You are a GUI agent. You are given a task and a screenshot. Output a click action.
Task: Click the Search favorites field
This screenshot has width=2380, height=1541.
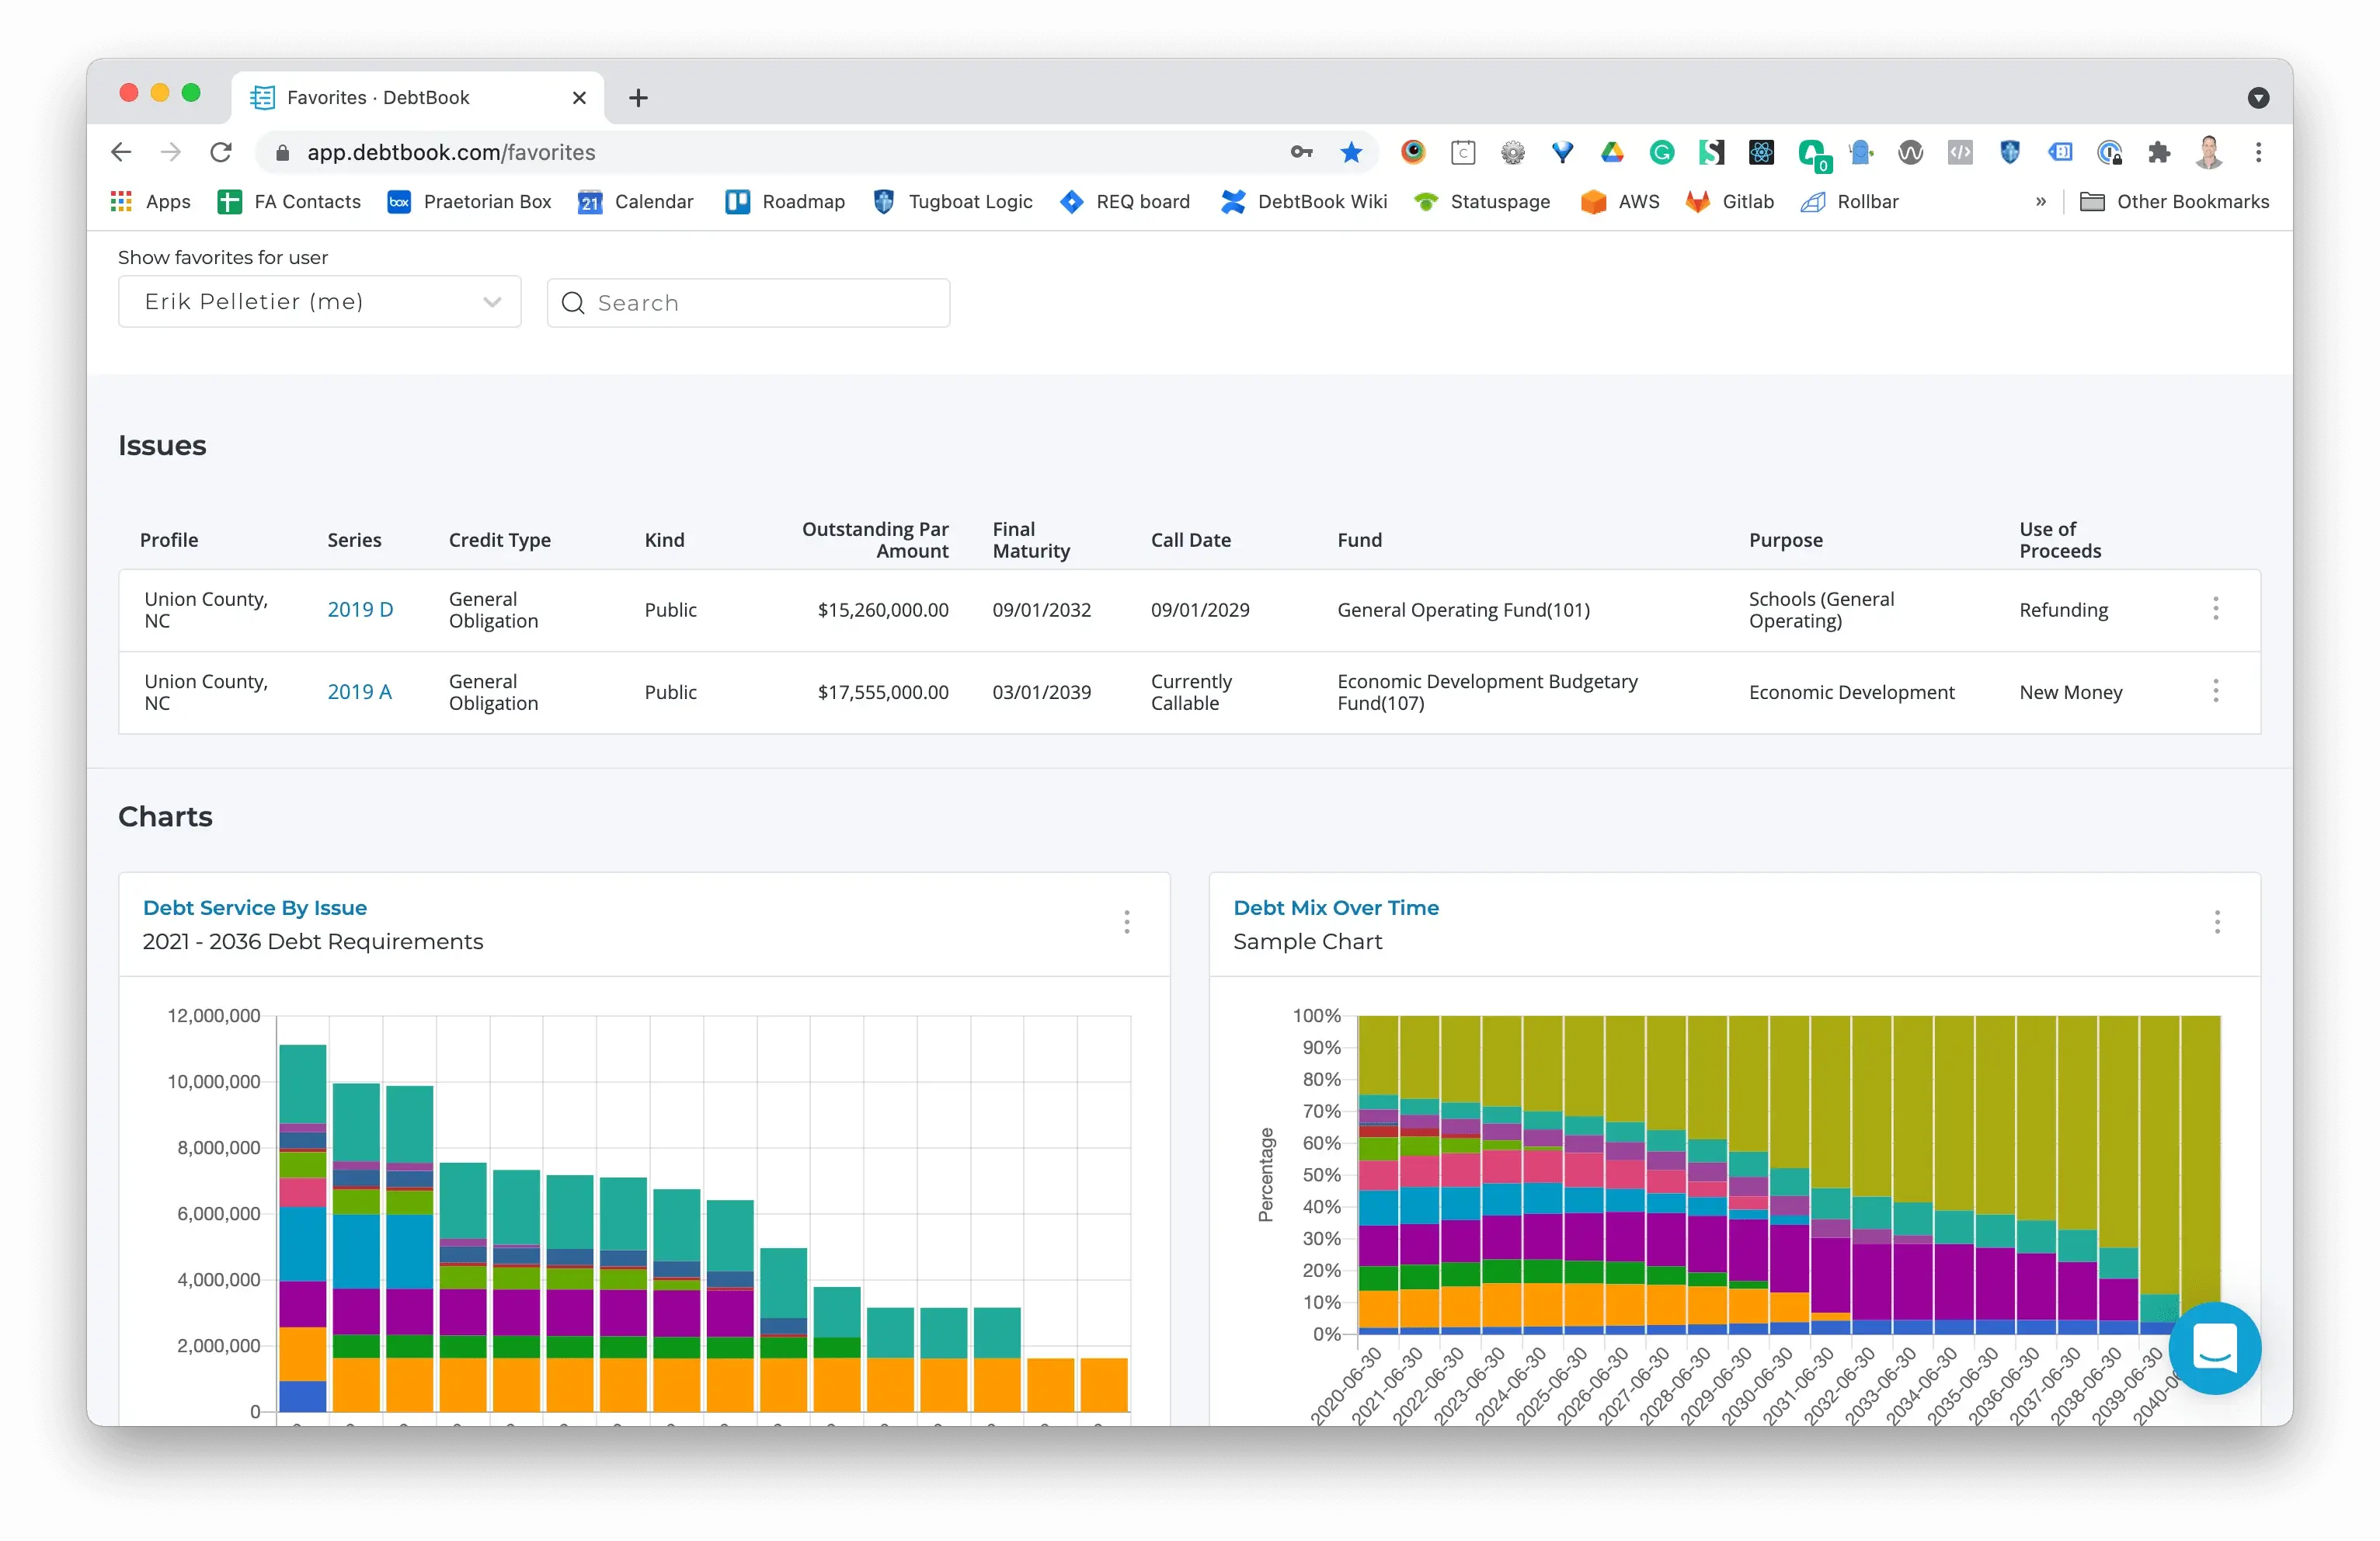(748, 302)
